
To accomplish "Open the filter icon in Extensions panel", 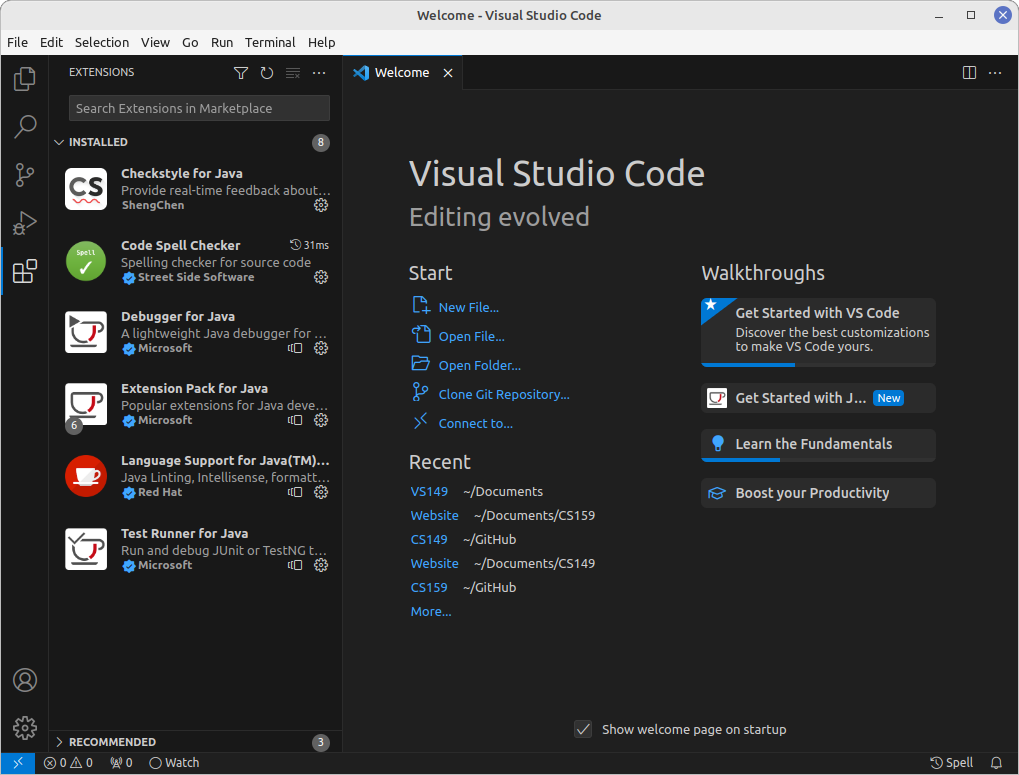I will (240, 72).
